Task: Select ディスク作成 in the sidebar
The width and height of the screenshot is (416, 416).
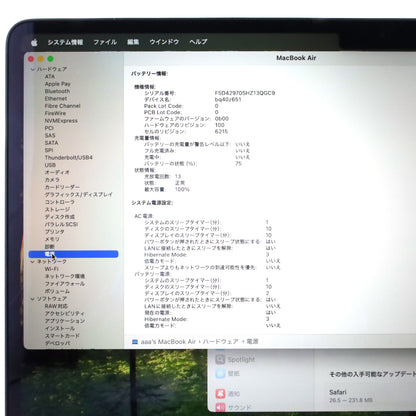Action: click(60, 217)
